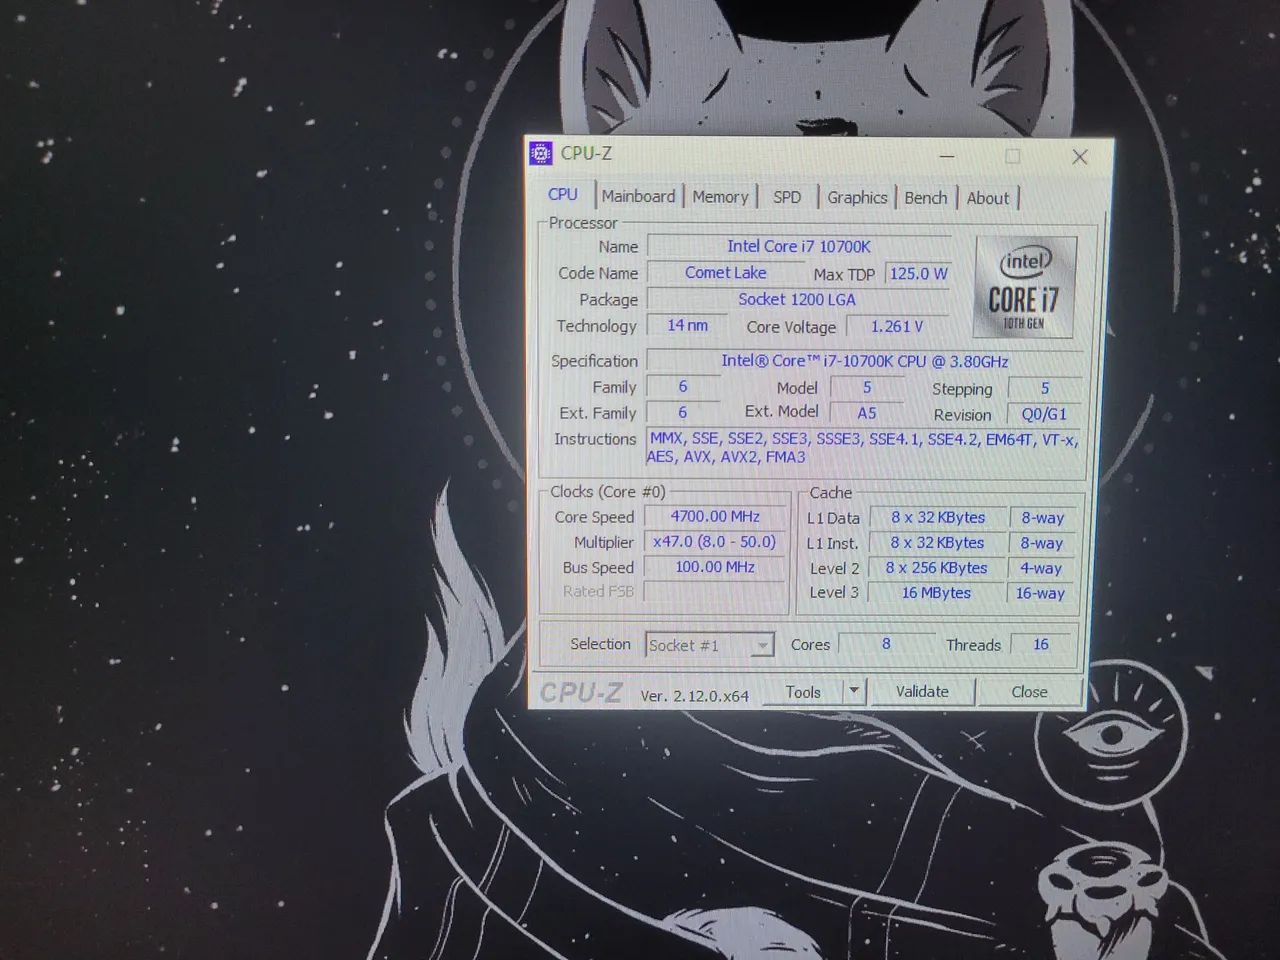This screenshot has height=960, width=1280.
Task: Click the Validate button
Action: pos(922,692)
